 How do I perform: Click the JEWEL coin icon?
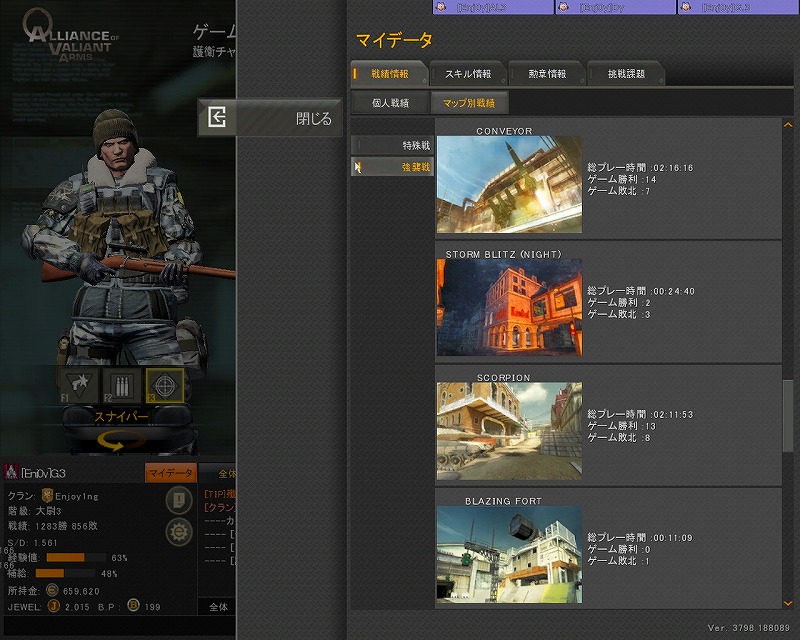click(54, 606)
